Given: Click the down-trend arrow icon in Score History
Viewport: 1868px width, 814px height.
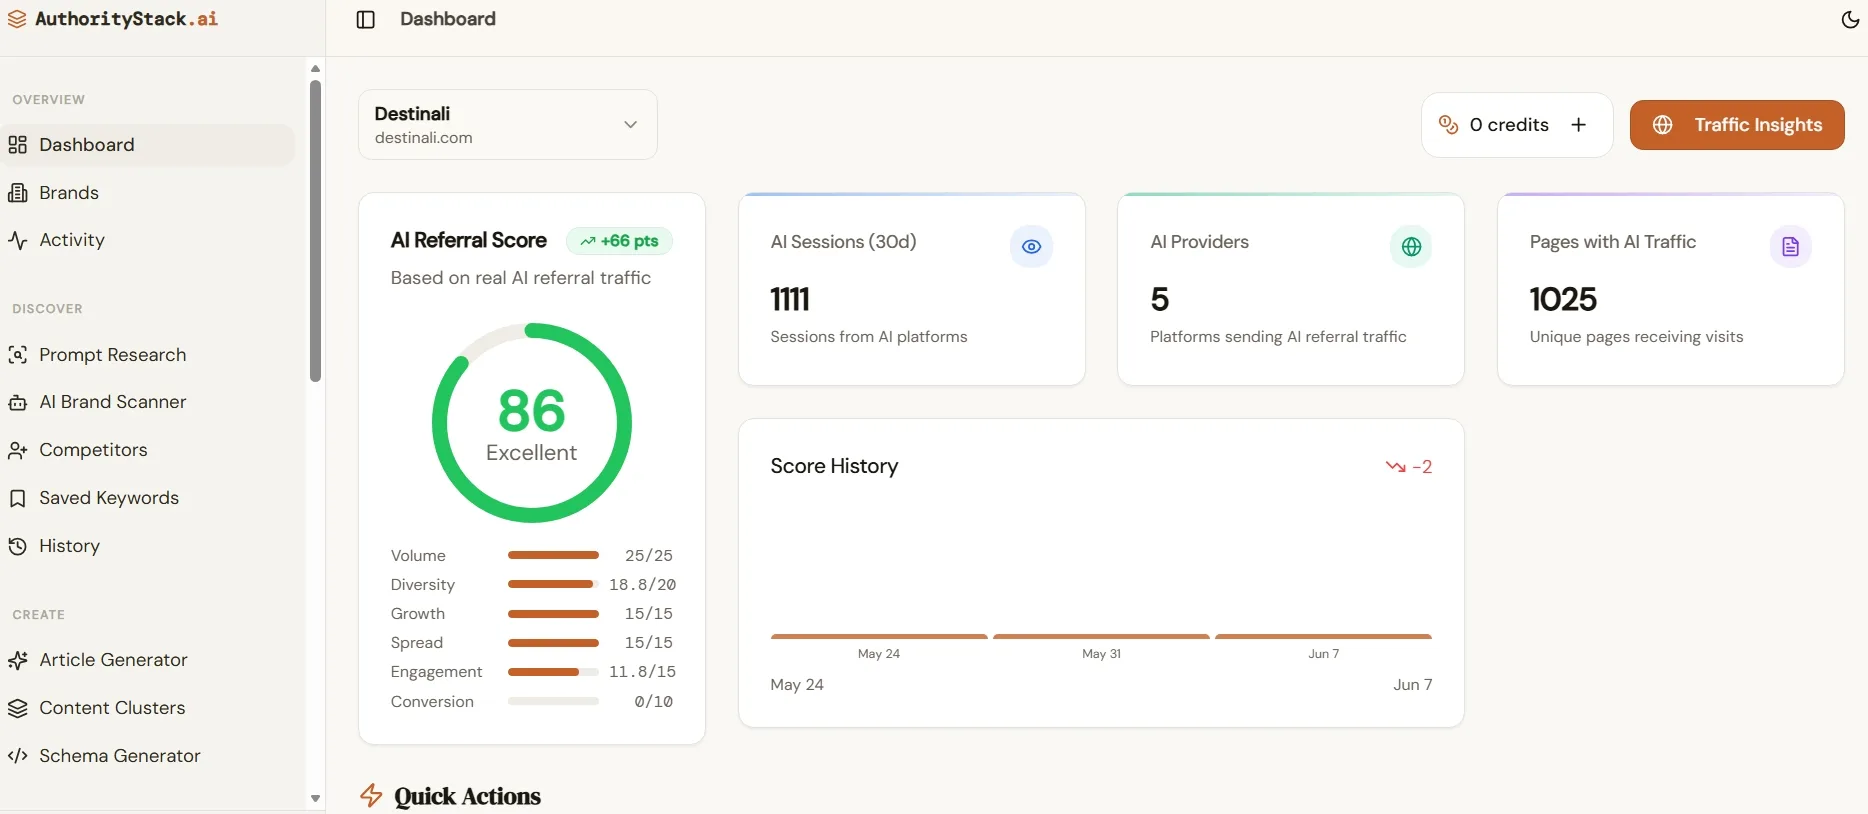Looking at the screenshot, I should tap(1396, 467).
